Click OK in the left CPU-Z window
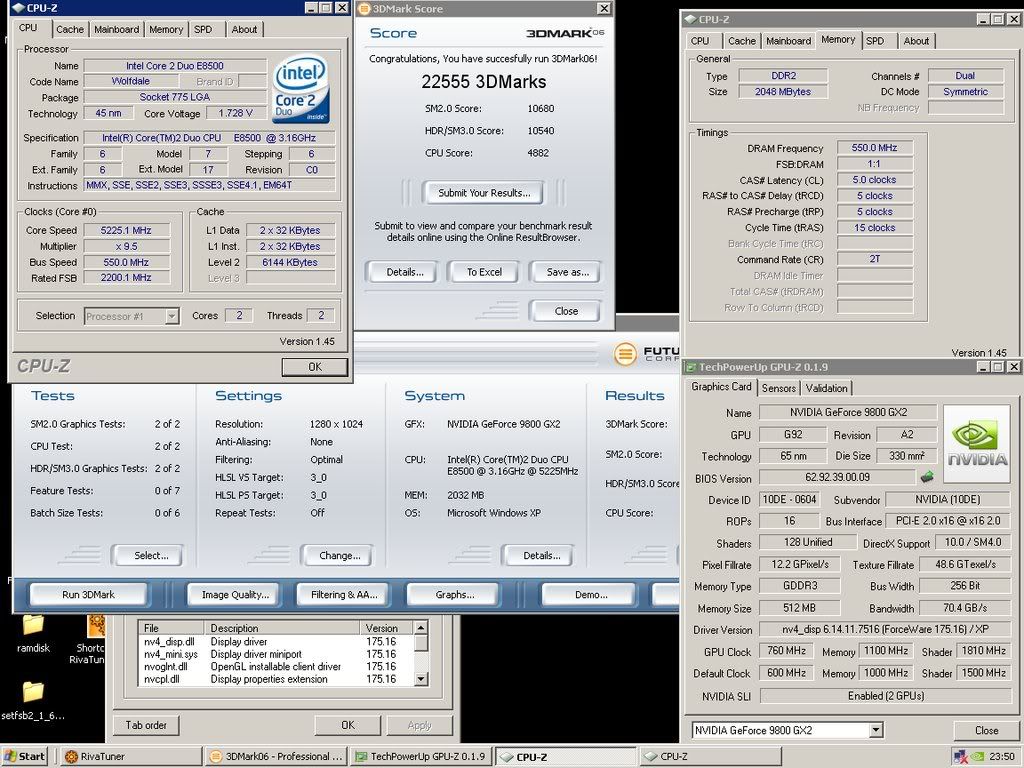 (315, 367)
